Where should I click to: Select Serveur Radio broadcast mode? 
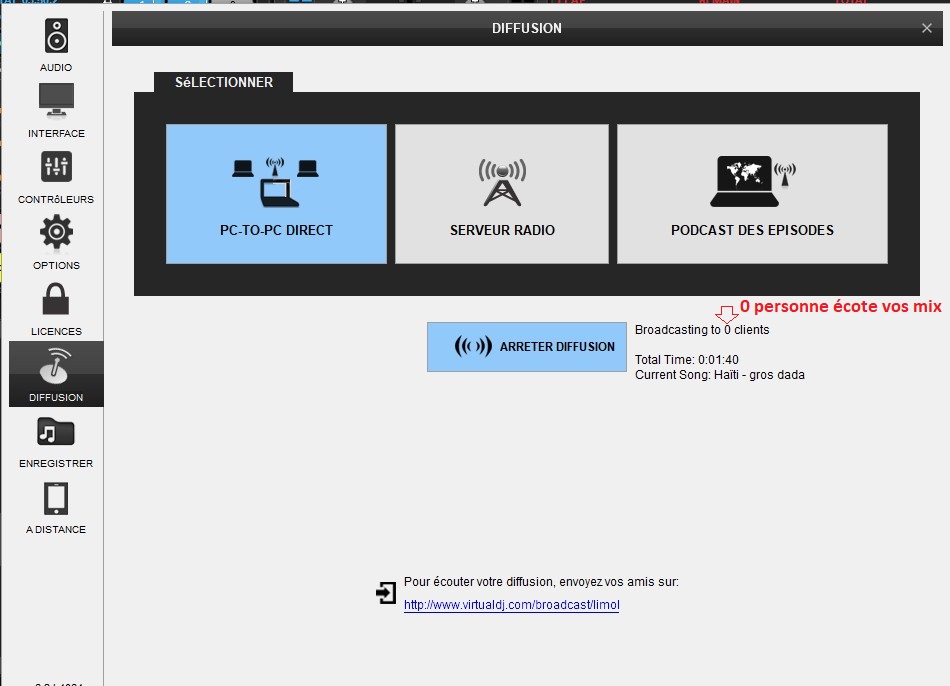click(502, 194)
